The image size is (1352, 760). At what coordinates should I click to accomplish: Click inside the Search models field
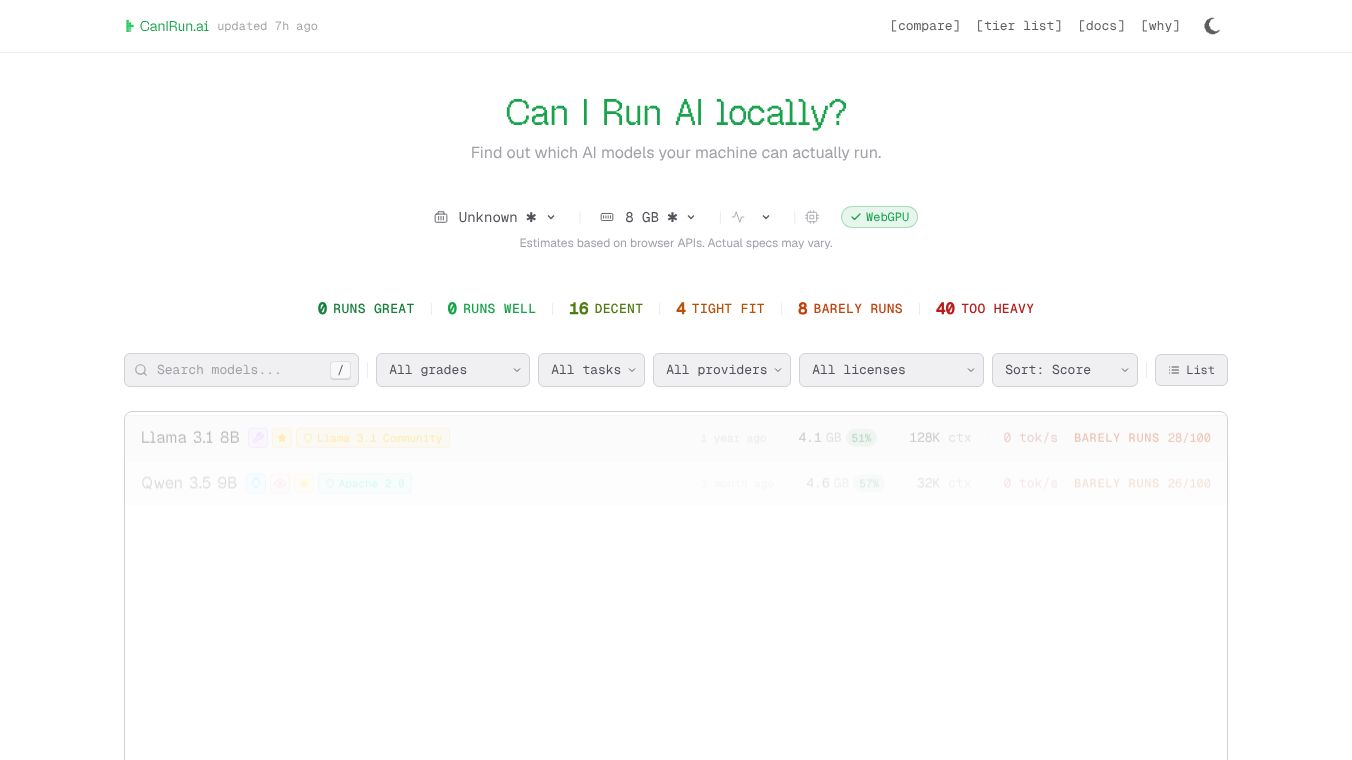click(230, 370)
